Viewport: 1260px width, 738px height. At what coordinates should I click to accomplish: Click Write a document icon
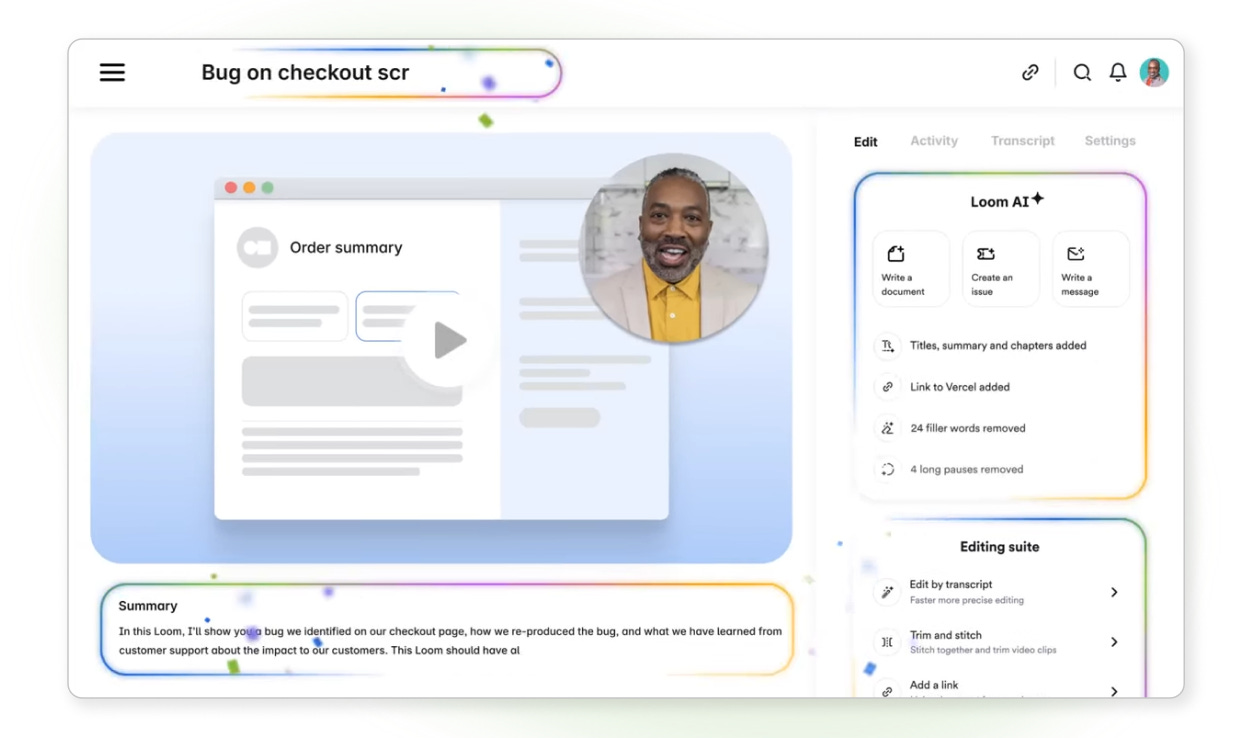(896, 254)
